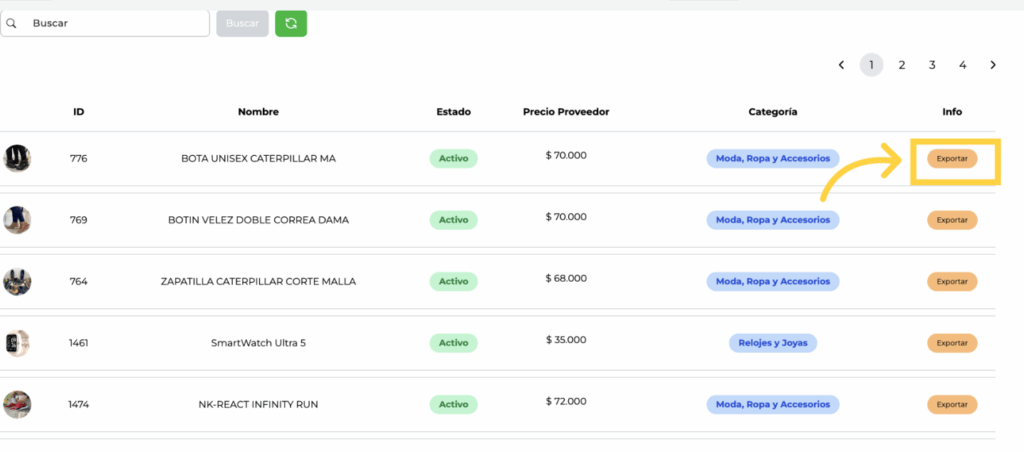This screenshot has width=1024, height=452.
Task: Export the Botin Velez Doble Correa product
Action: point(952,220)
